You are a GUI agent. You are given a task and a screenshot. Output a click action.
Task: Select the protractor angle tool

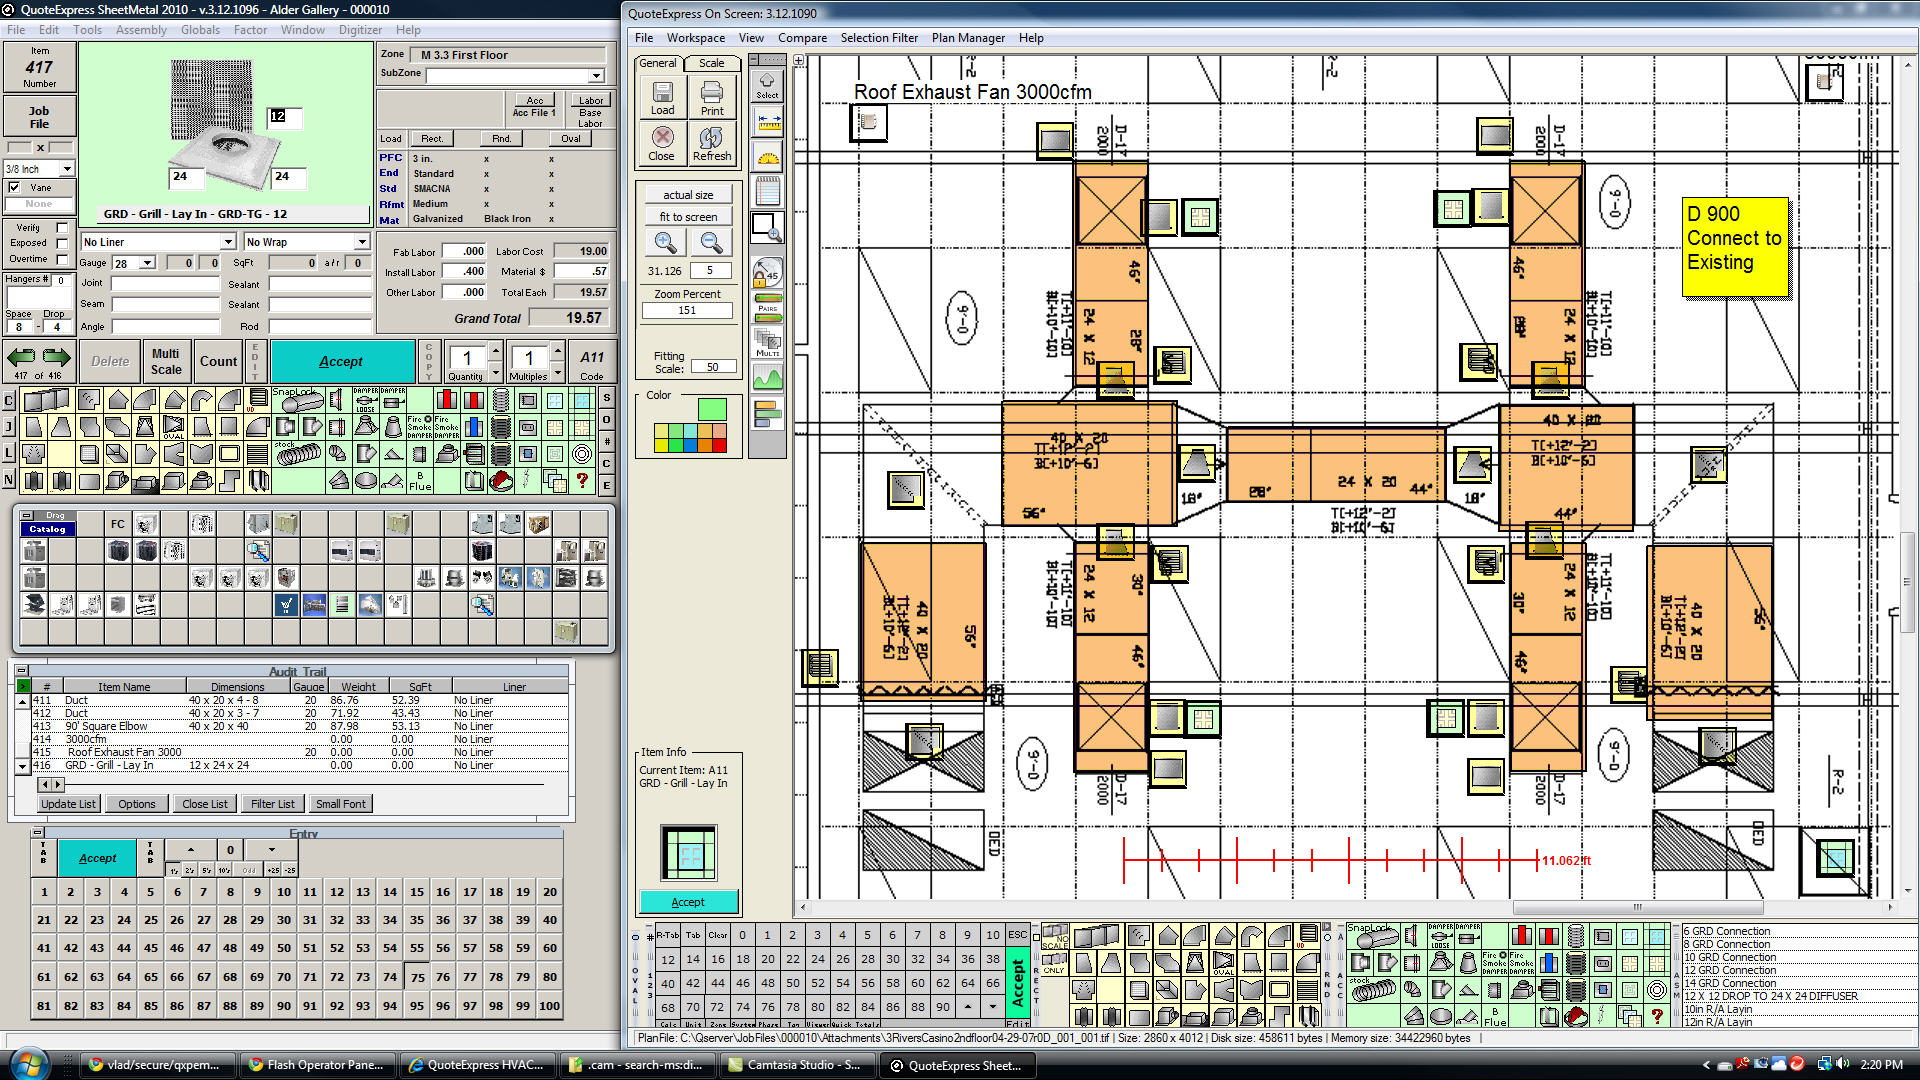pos(768,157)
